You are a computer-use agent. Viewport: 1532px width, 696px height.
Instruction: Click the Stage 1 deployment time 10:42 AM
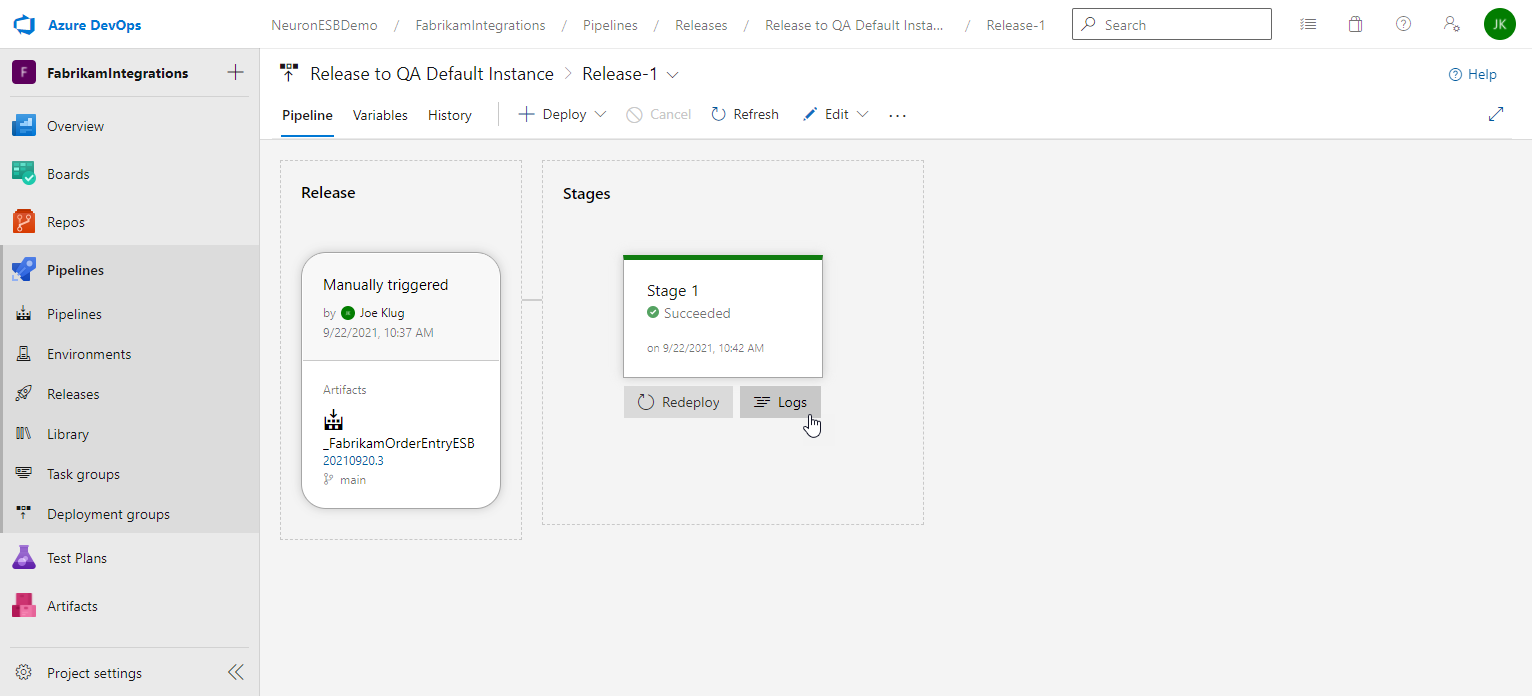click(705, 348)
